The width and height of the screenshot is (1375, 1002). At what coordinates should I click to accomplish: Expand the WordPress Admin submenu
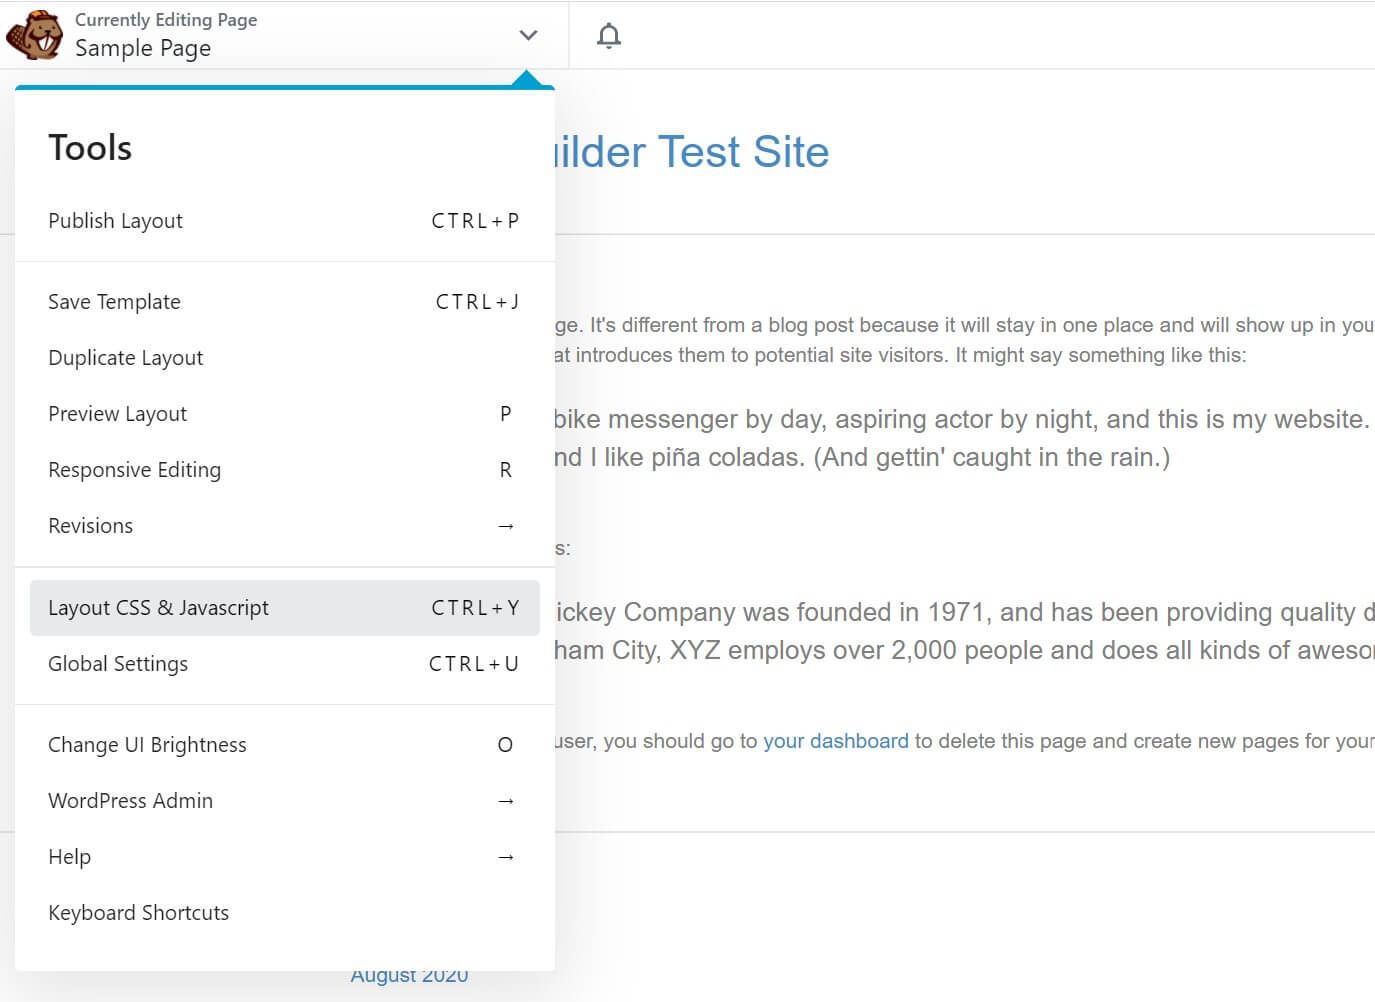(506, 800)
